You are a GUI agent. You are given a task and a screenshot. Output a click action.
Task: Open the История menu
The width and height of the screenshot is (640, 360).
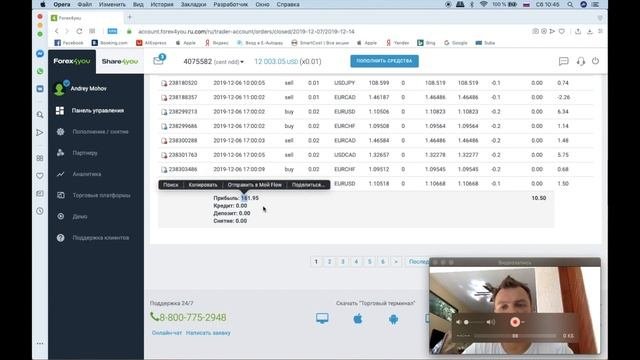(162, 4)
